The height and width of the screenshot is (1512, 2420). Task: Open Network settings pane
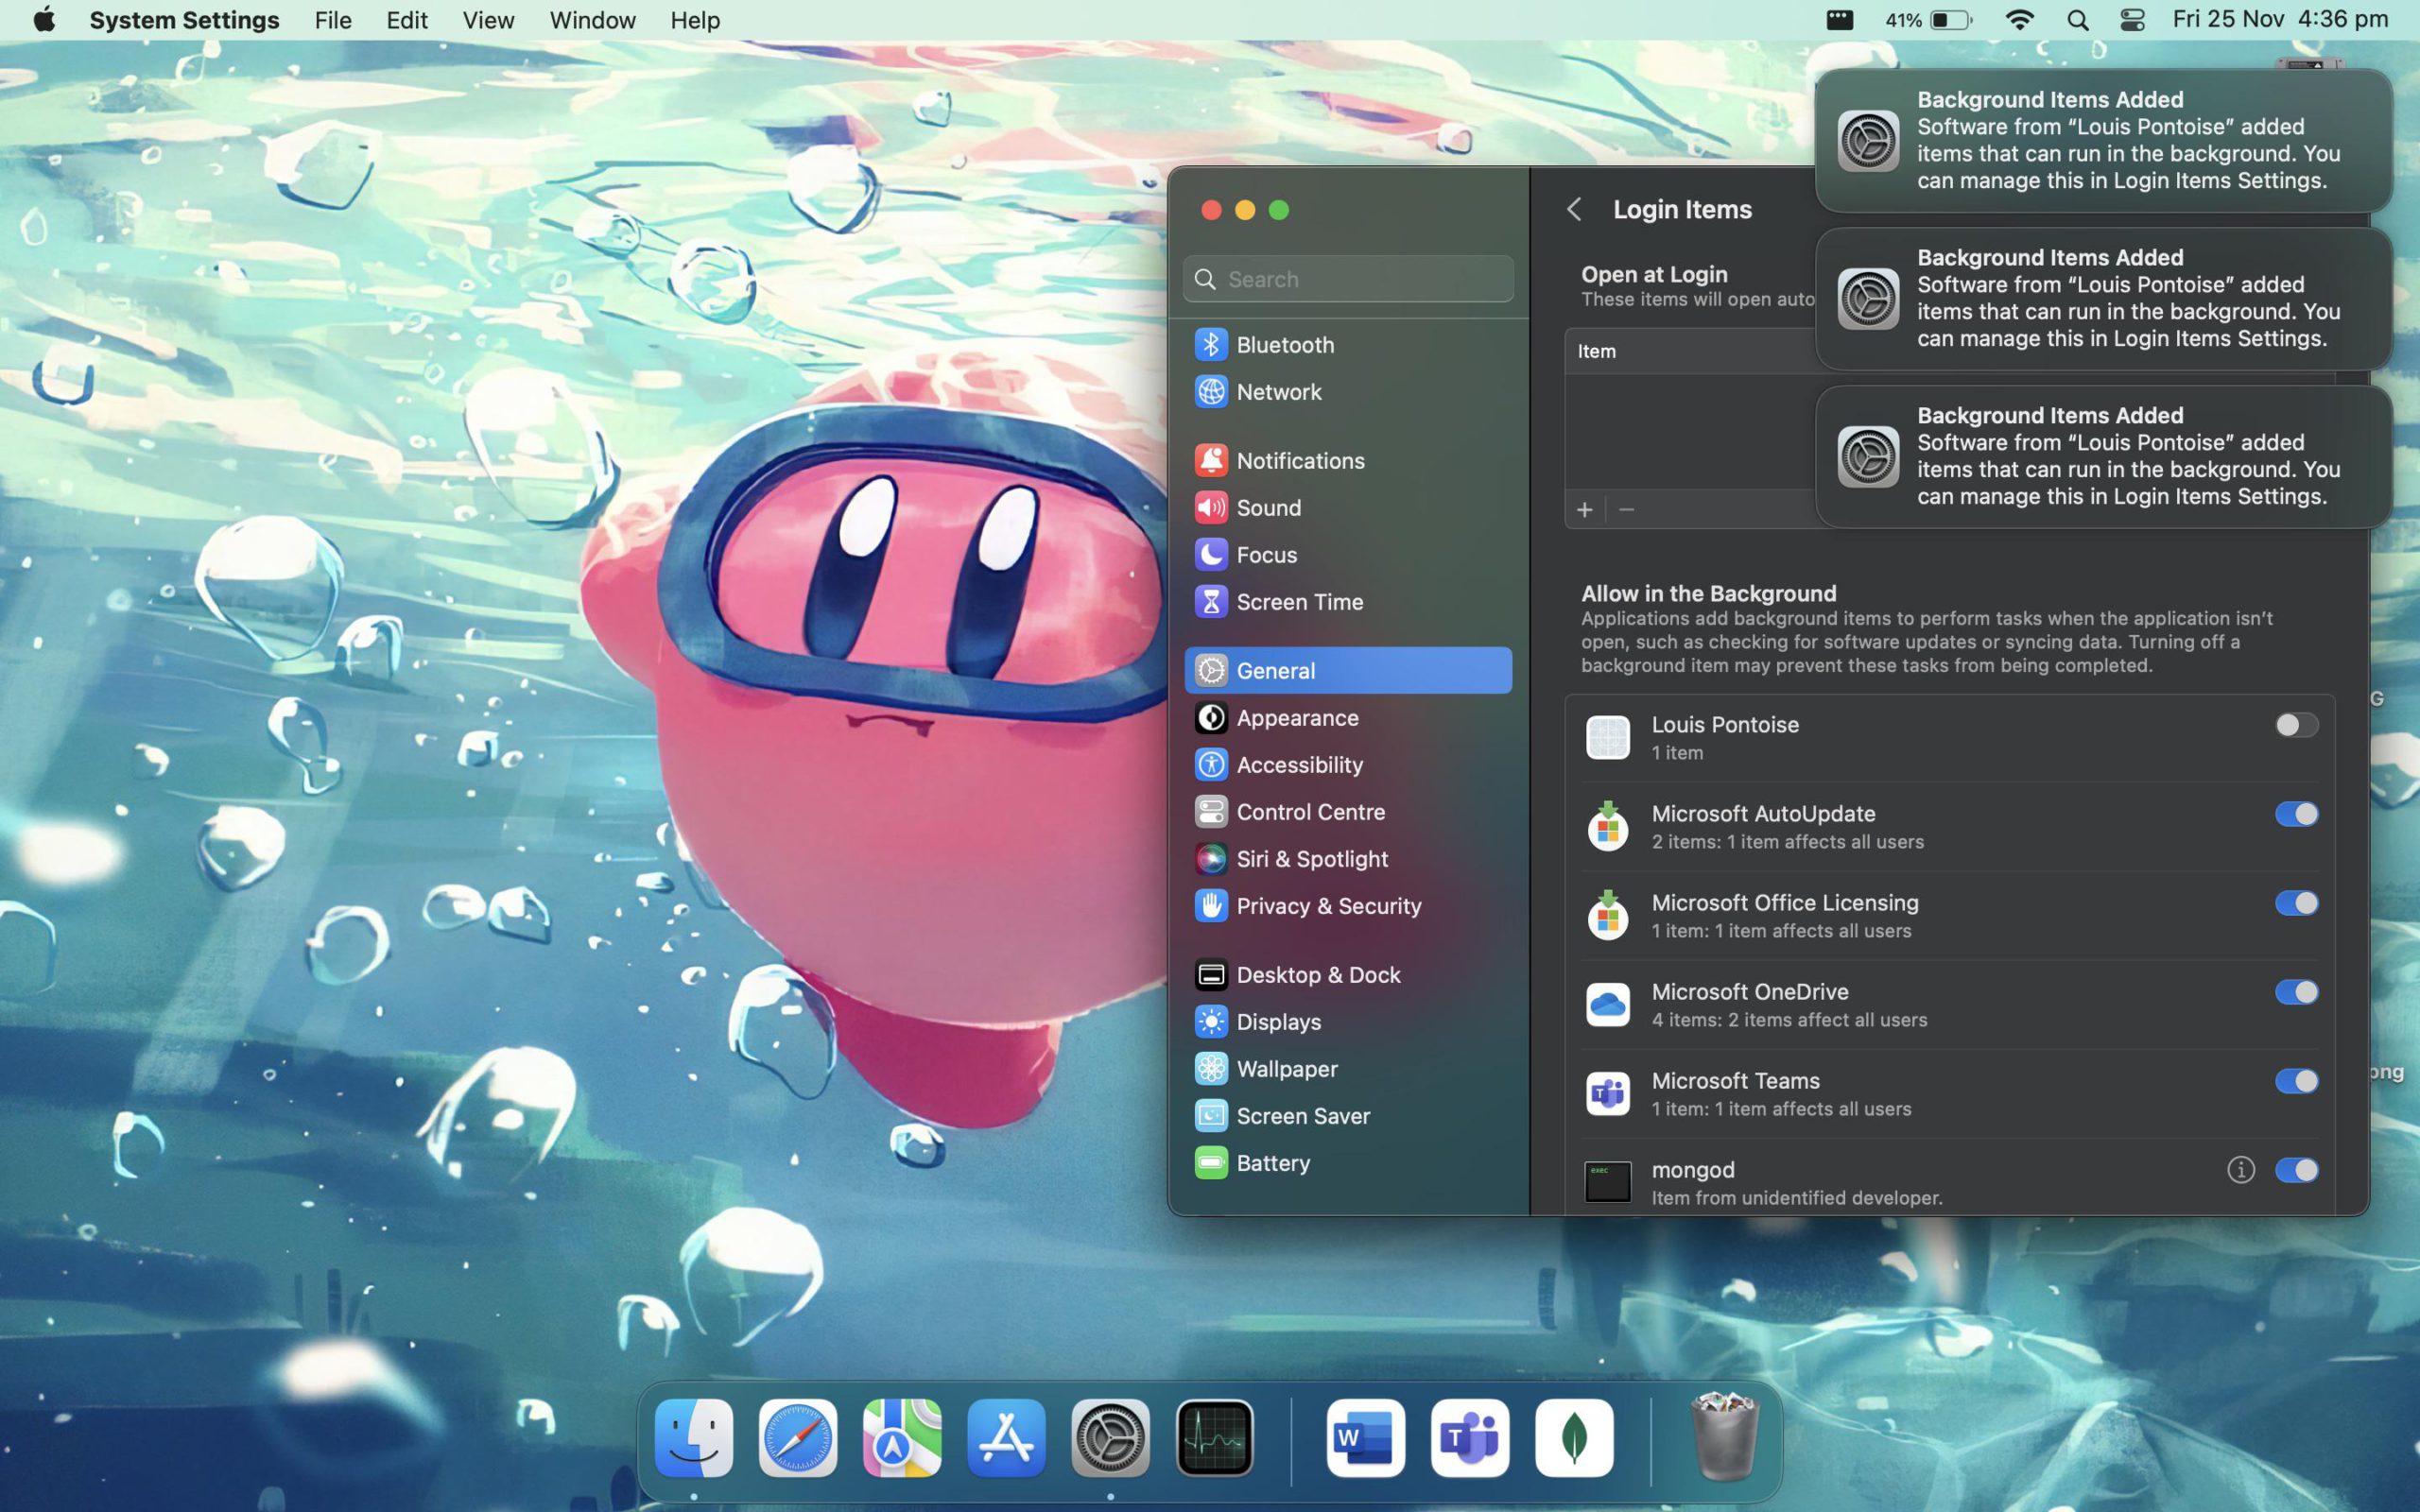(1347, 391)
